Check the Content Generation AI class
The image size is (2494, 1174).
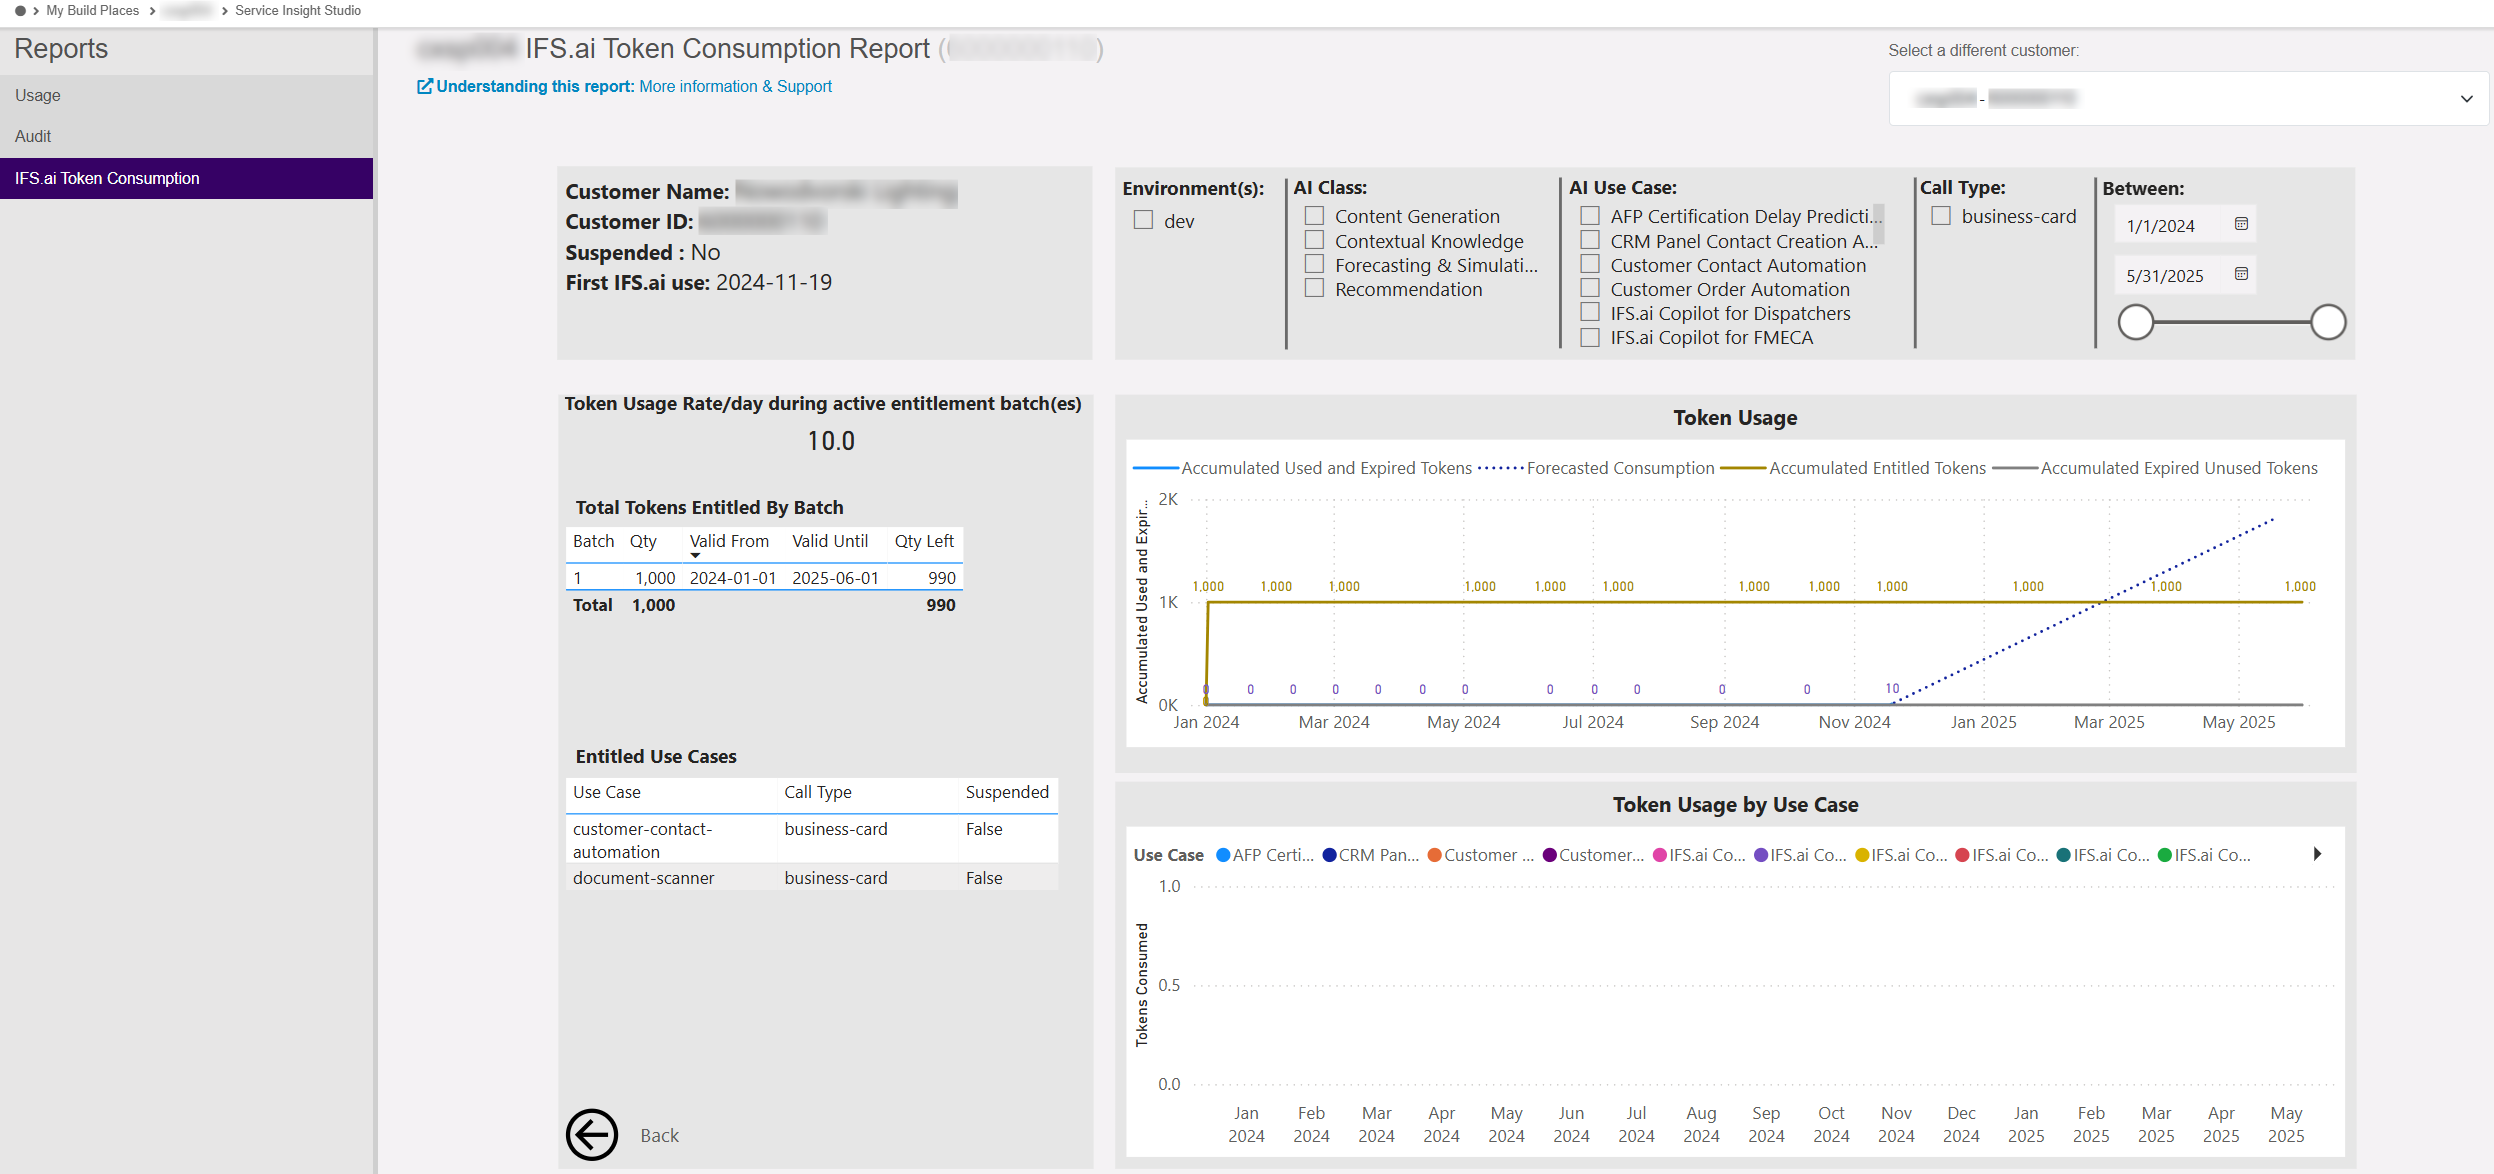pyautogui.click(x=1314, y=216)
